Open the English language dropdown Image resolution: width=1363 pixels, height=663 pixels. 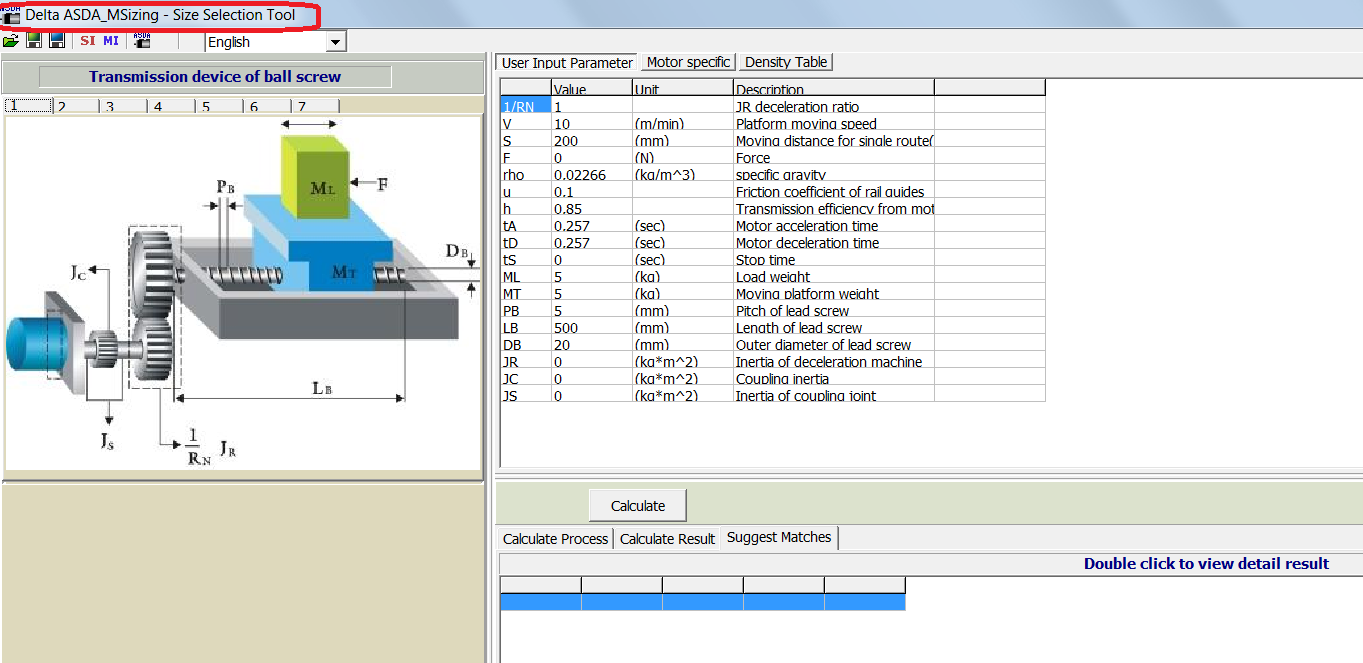pos(336,42)
